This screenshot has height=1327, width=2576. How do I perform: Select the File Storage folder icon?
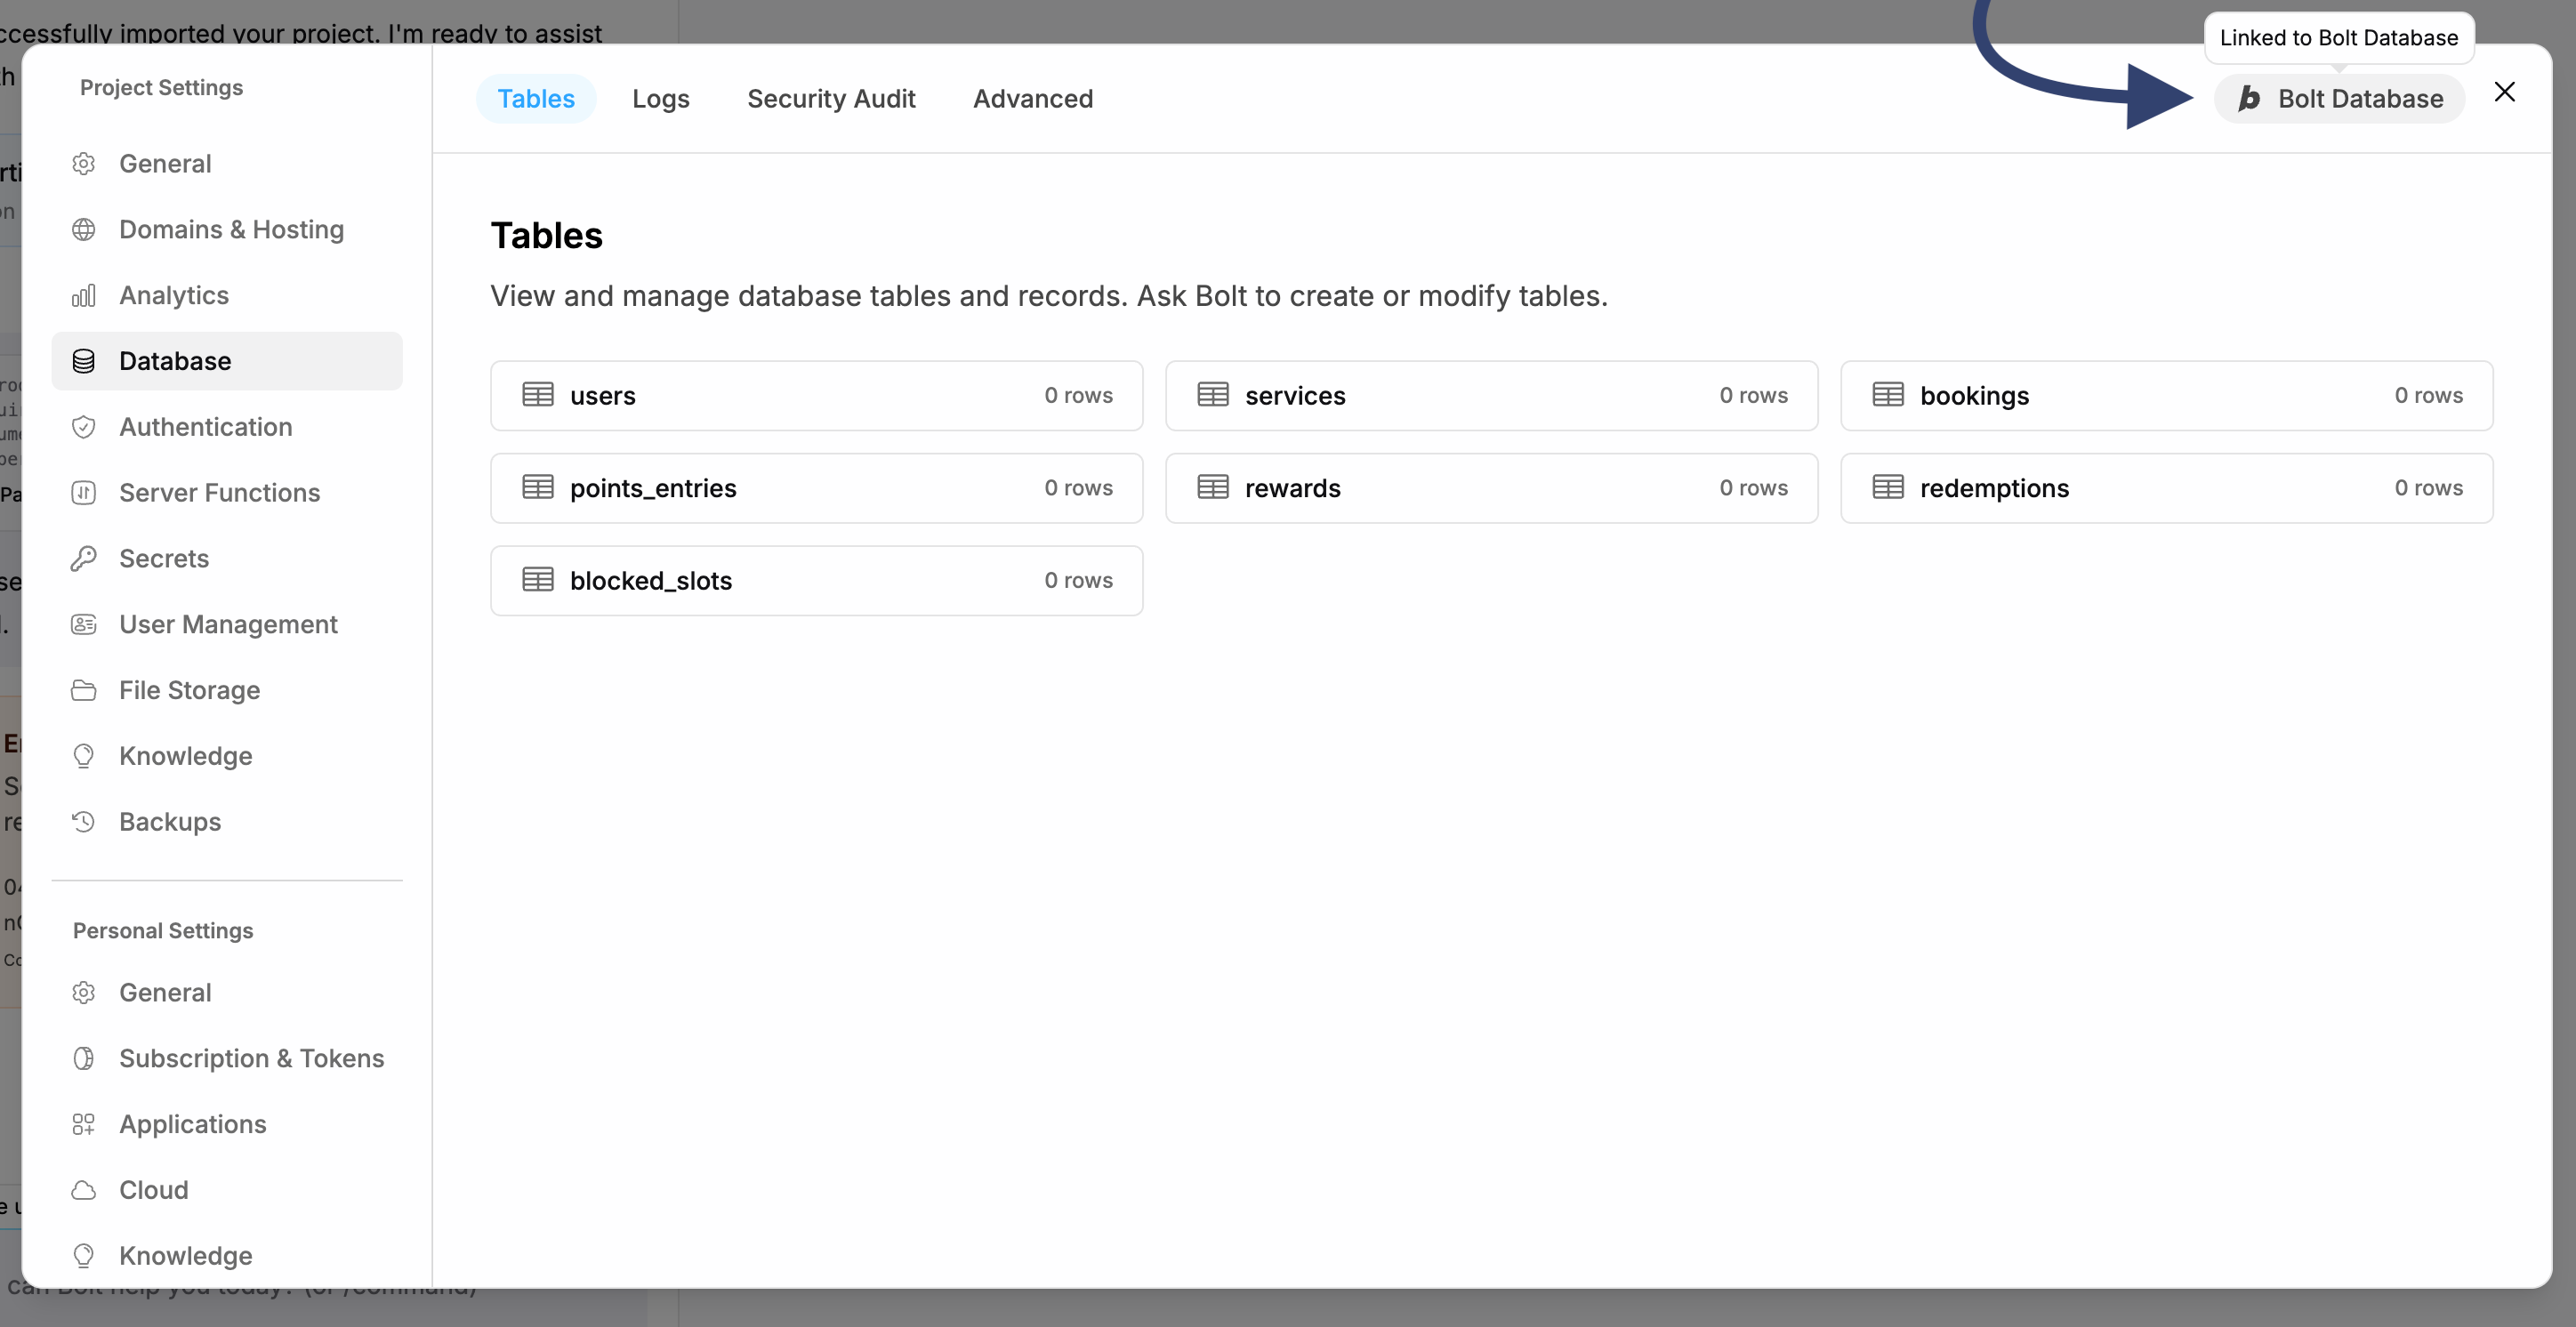pyautogui.click(x=84, y=689)
